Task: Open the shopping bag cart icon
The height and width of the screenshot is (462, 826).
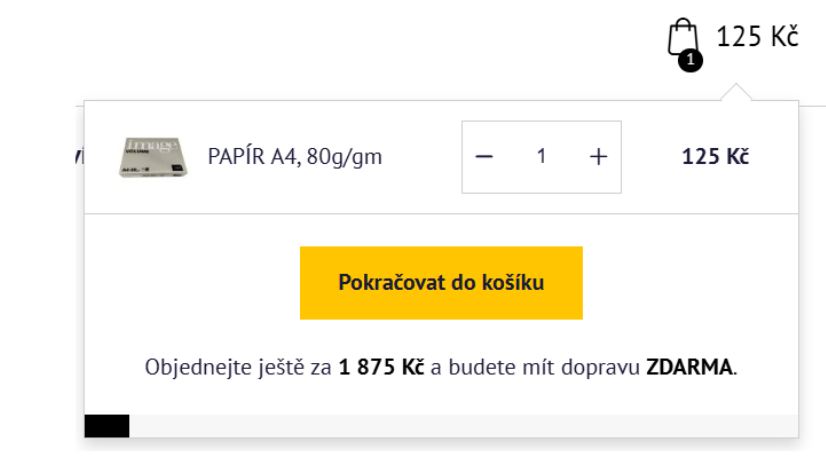Action: tap(683, 37)
